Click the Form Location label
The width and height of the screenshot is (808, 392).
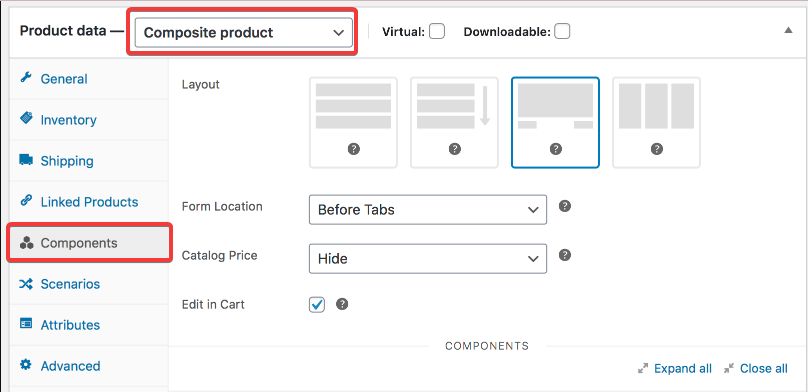pos(222,207)
